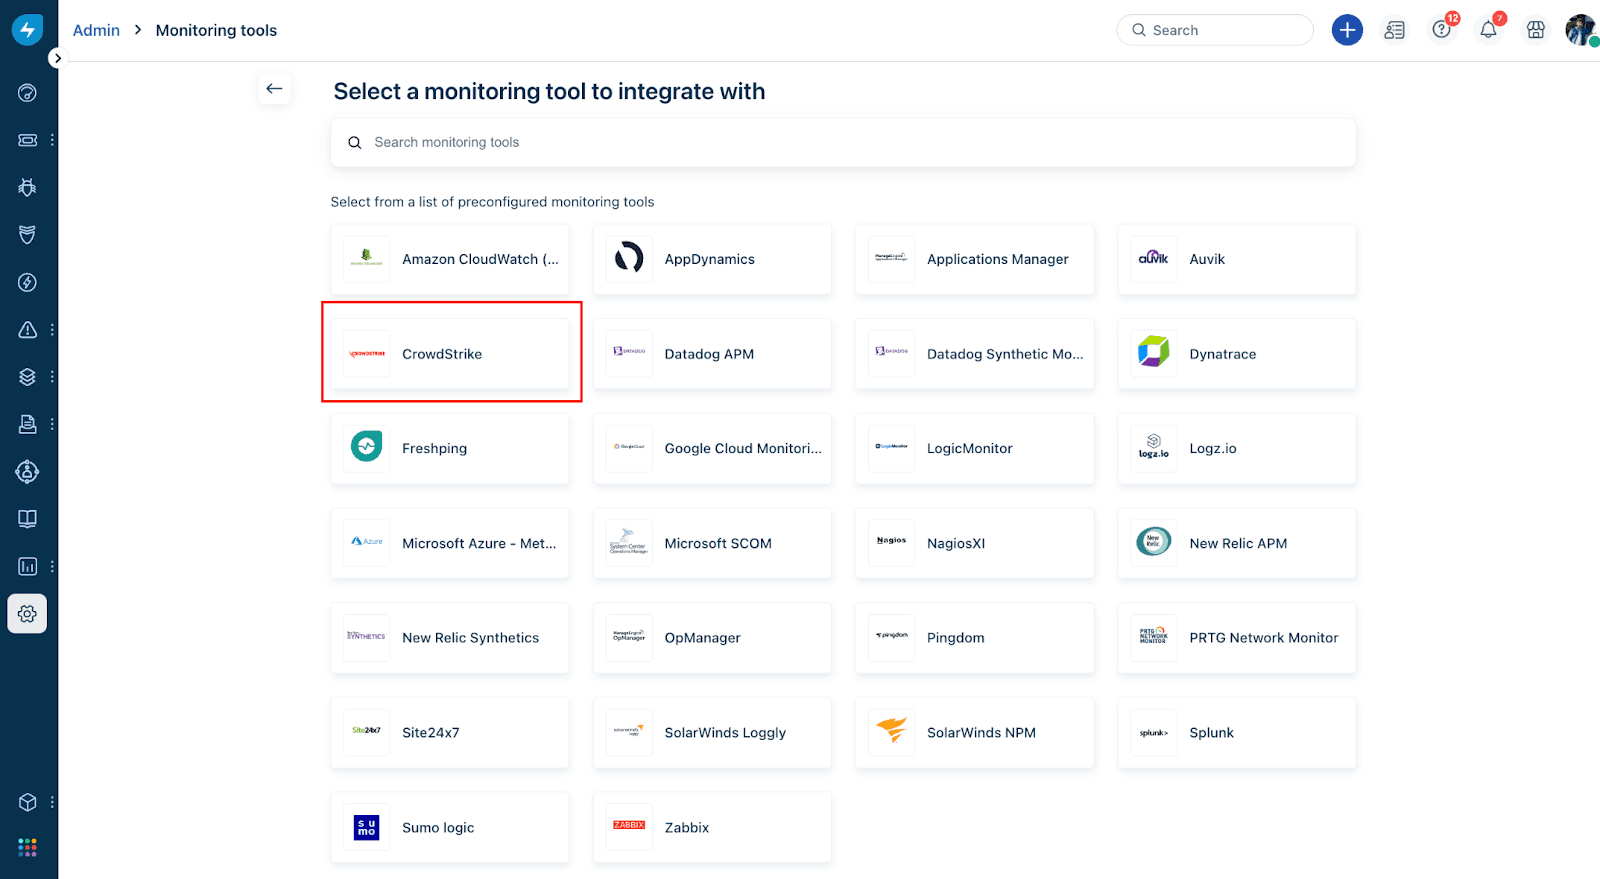Open the shield changes icon in sidebar
1600x879 pixels.
(27, 235)
